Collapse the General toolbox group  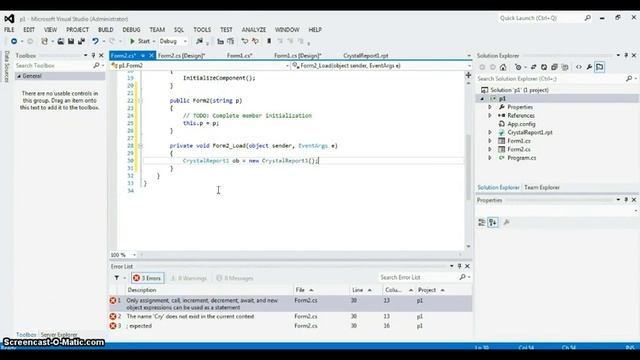click(19, 76)
